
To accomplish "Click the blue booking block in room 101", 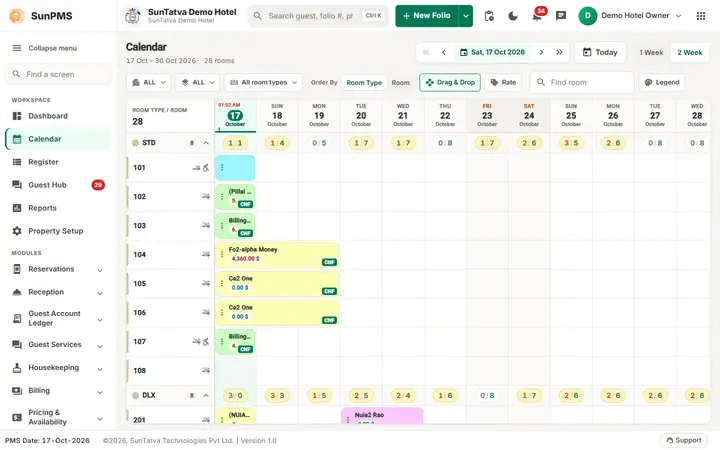I will point(235,168).
